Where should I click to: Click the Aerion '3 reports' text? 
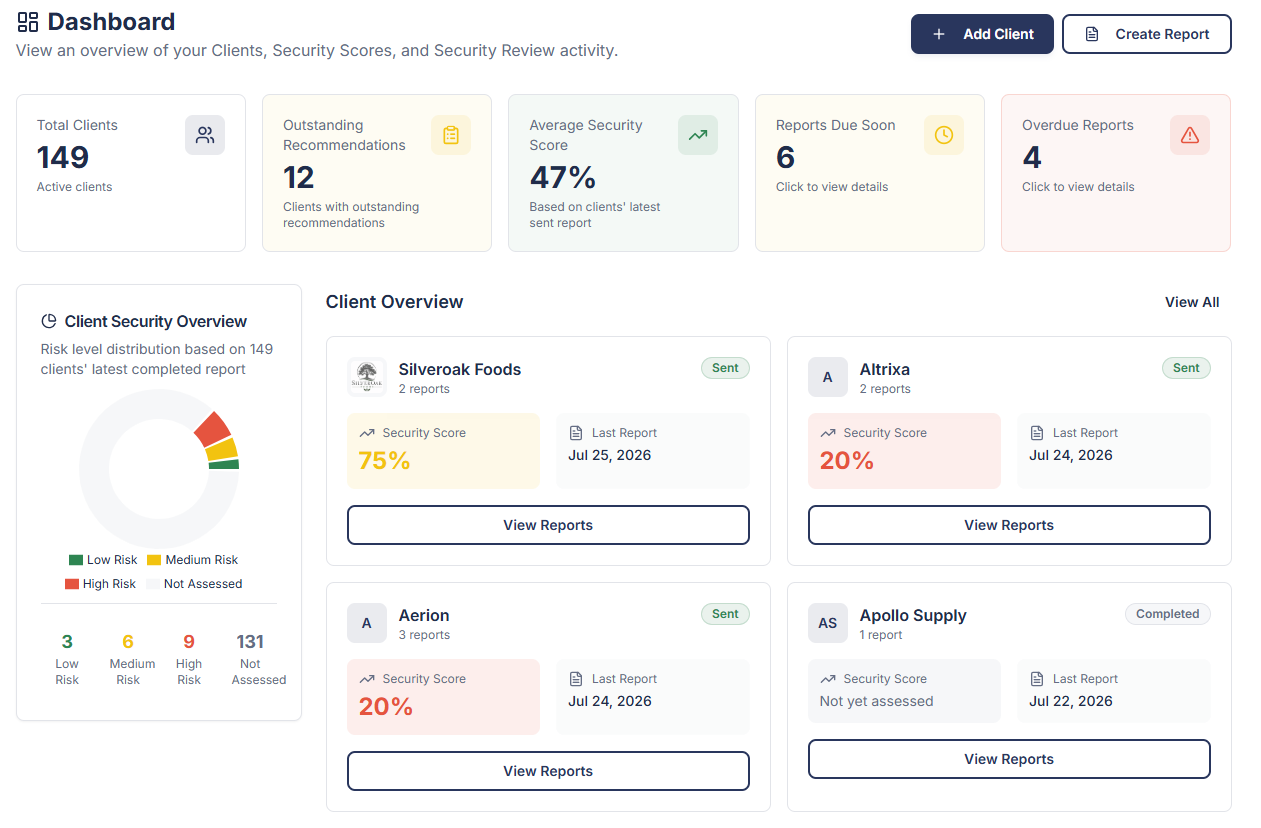[424, 635]
